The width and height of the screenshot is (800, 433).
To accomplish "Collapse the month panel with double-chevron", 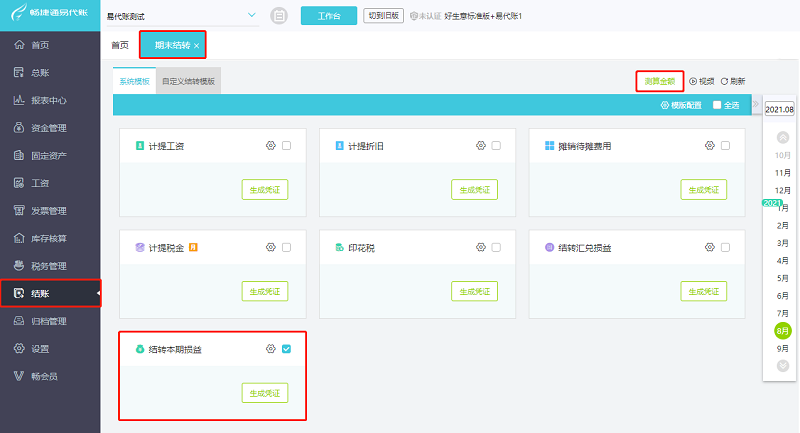I will 756,104.
